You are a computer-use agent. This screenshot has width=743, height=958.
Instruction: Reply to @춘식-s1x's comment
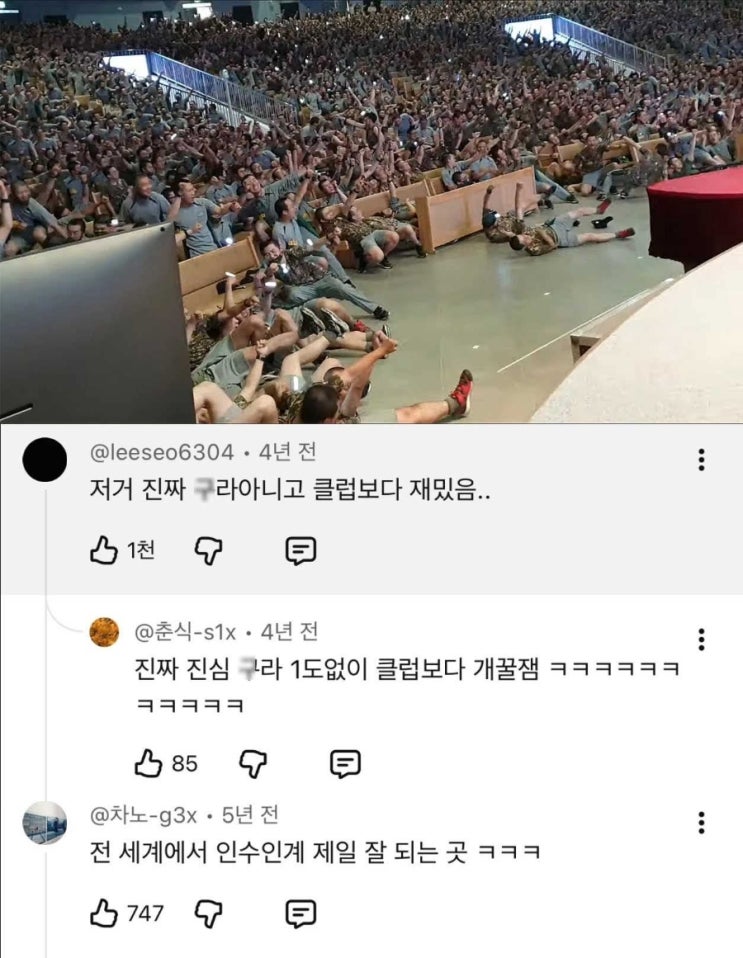pos(345,764)
